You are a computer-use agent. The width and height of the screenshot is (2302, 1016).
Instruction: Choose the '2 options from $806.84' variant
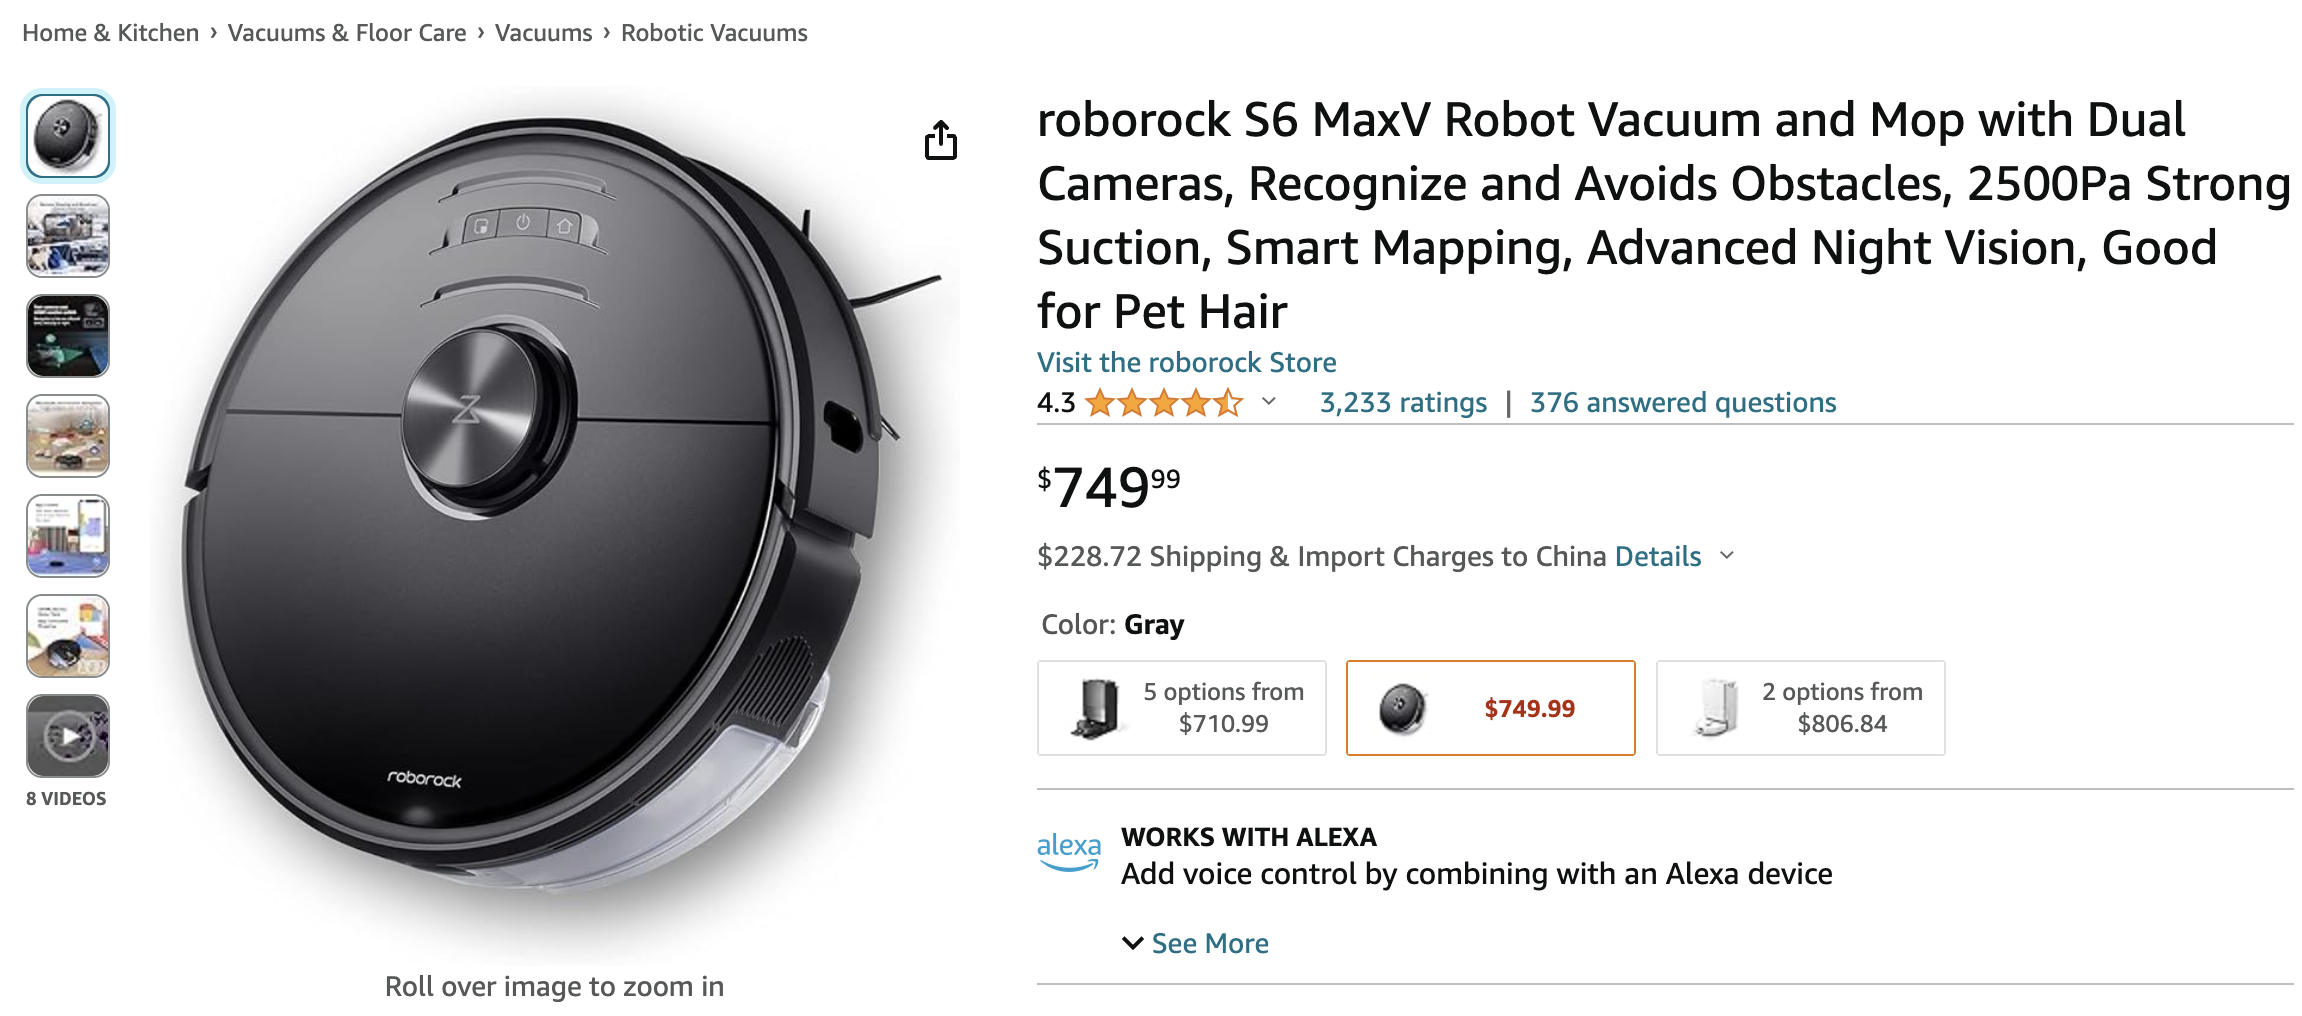(x=1800, y=708)
